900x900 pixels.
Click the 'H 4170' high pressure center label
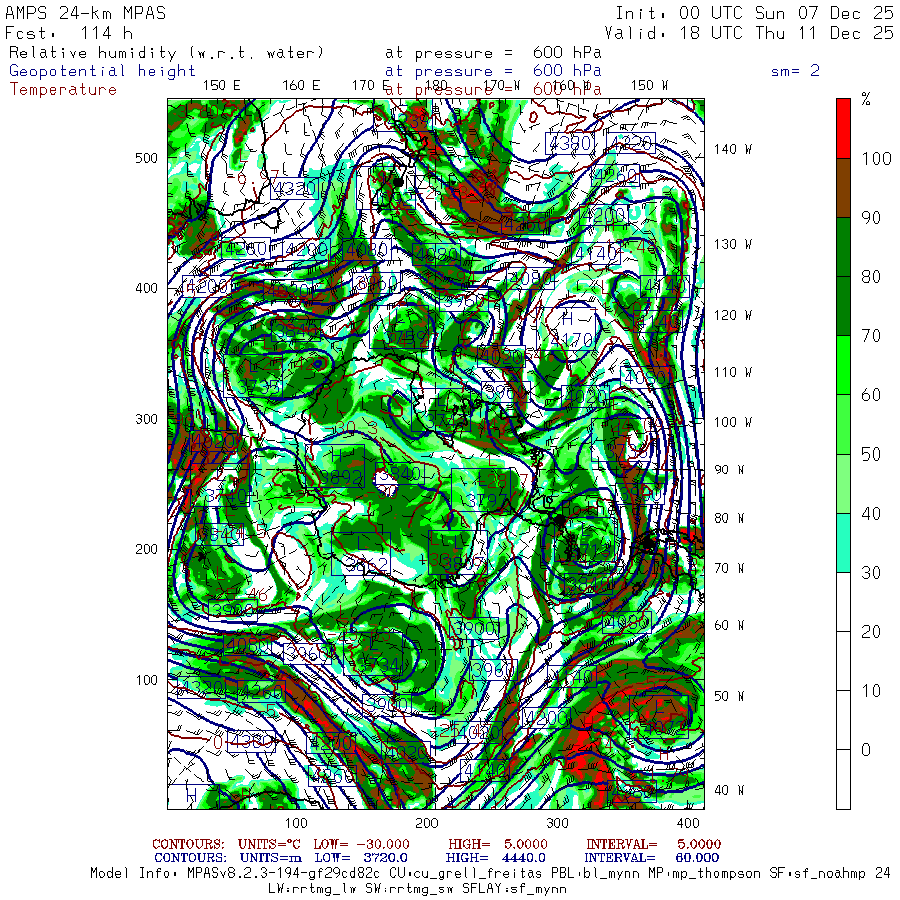[x=572, y=331]
